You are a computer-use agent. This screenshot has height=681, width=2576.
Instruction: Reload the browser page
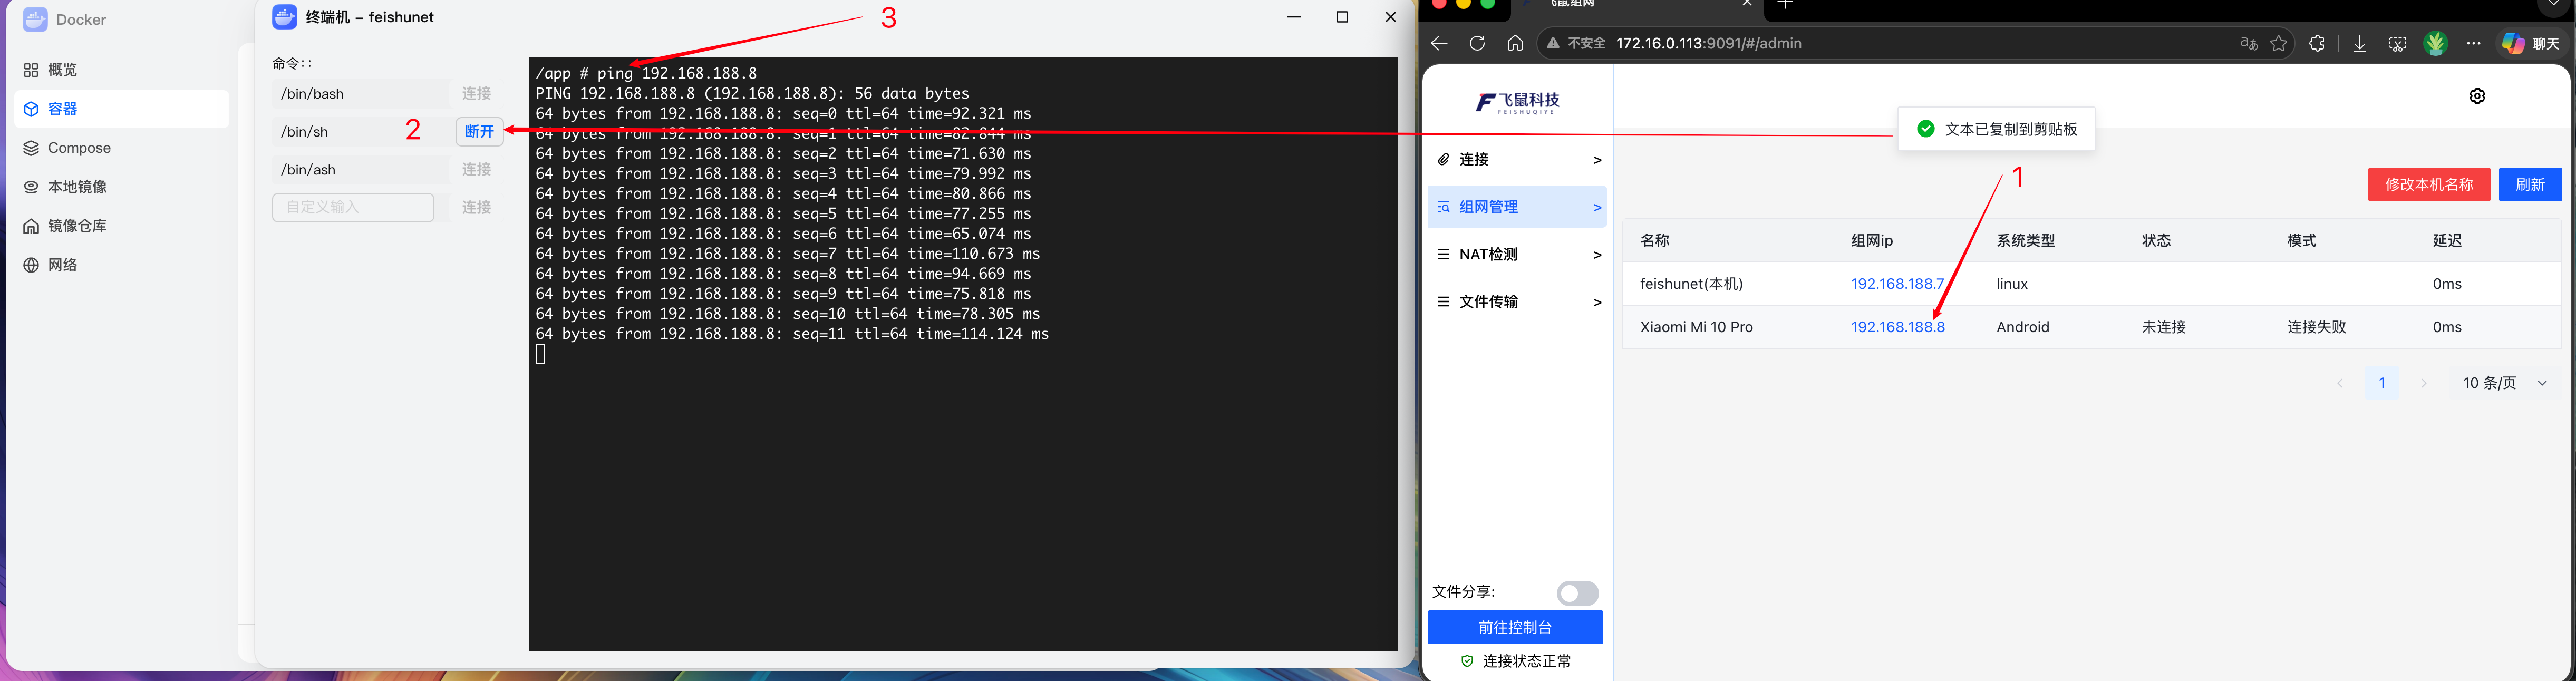1477,43
